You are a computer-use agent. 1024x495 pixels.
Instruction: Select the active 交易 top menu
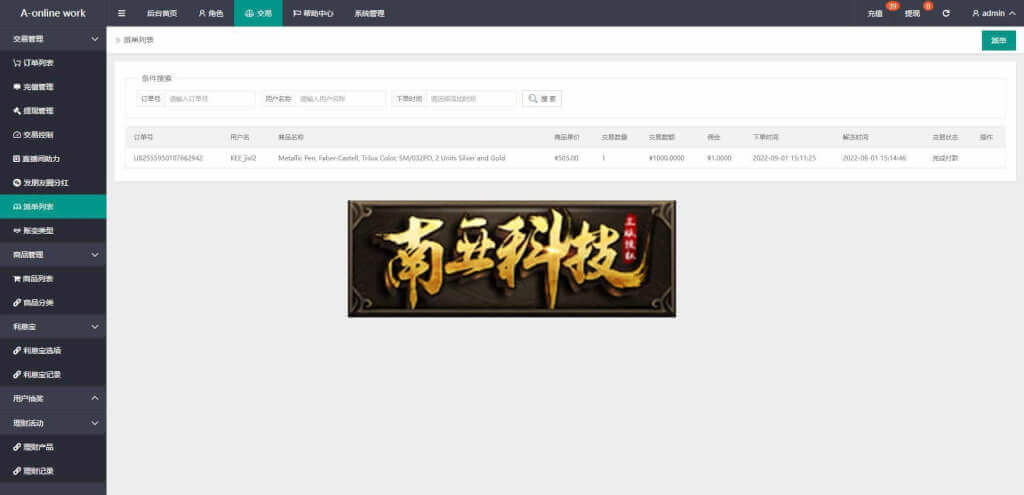pyautogui.click(x=258, y=13)
